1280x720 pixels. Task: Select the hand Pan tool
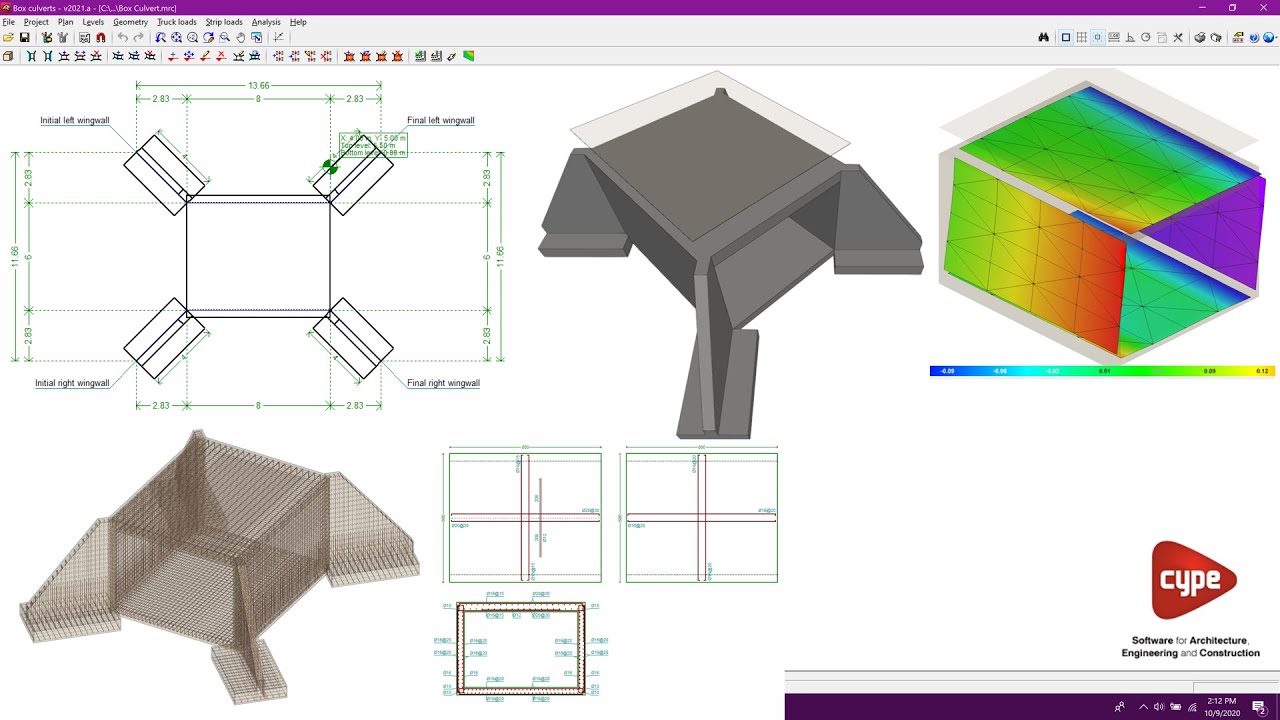coord(241,38)
